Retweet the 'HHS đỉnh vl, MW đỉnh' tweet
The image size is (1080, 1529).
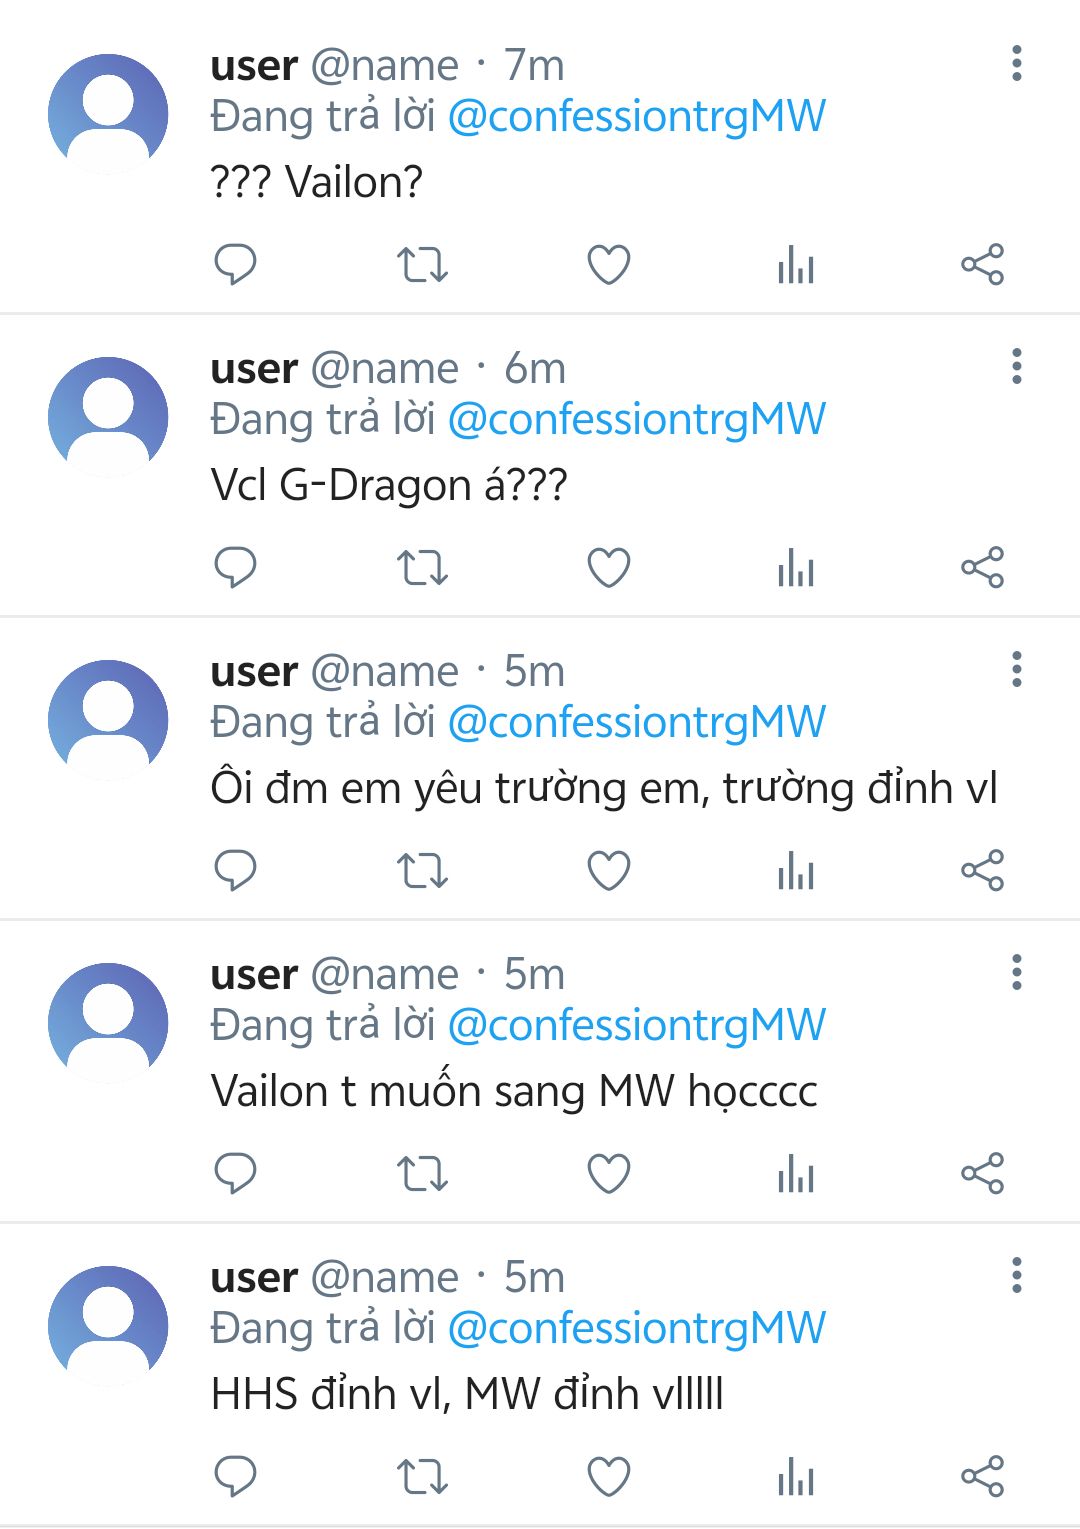click(x=422, y=1477)
